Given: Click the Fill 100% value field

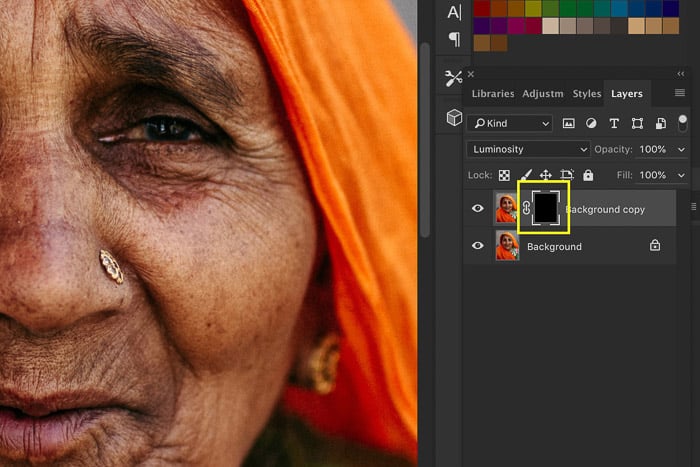Looking at the screenshot, I should point(653,175).
